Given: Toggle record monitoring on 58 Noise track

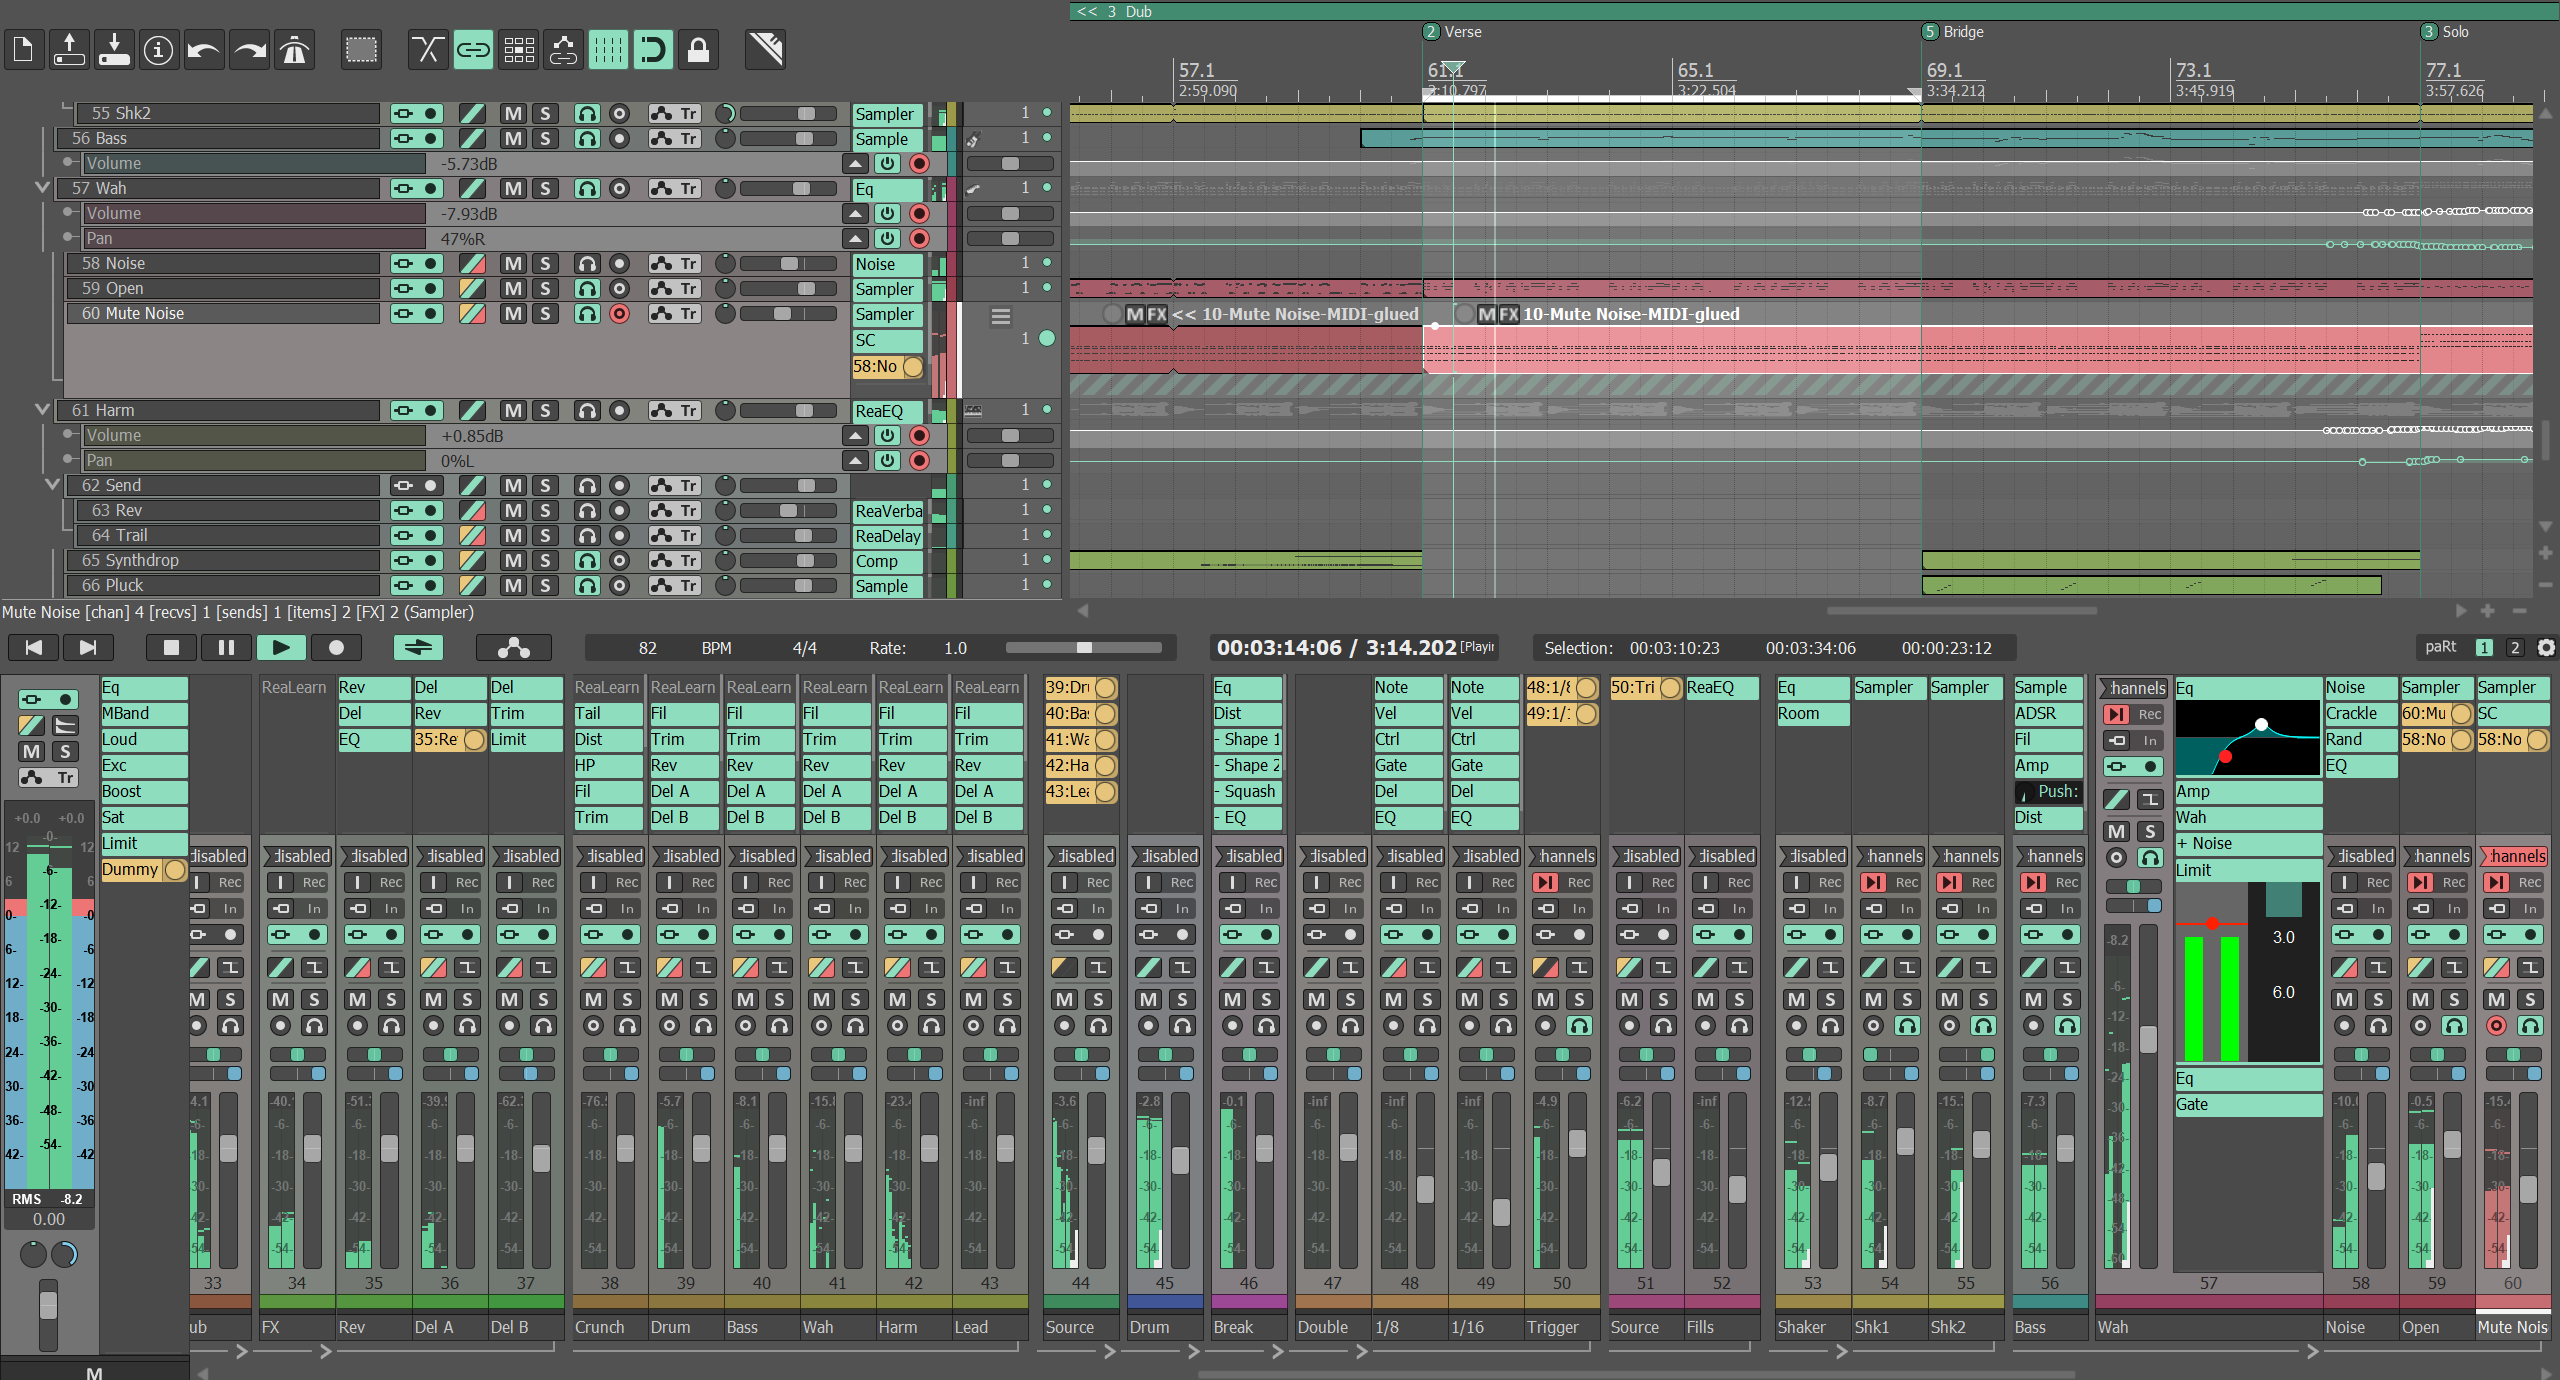Looking at the screenshot, I should pos(587,263).
